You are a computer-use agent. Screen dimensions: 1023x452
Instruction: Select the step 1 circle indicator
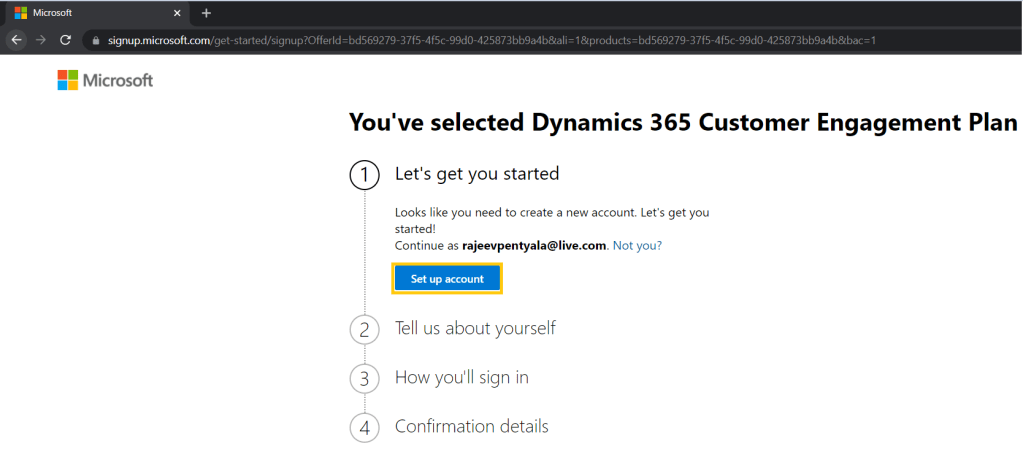[x=364, y=175]
